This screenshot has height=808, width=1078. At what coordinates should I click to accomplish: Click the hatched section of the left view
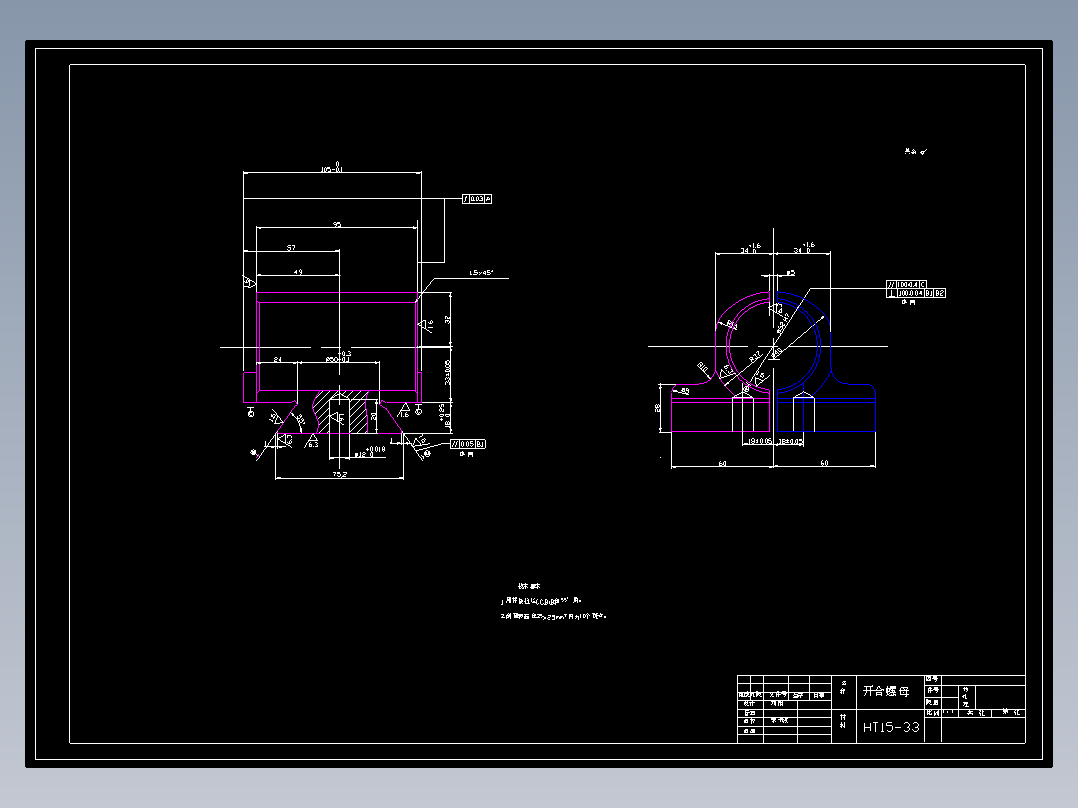point(341,412)
